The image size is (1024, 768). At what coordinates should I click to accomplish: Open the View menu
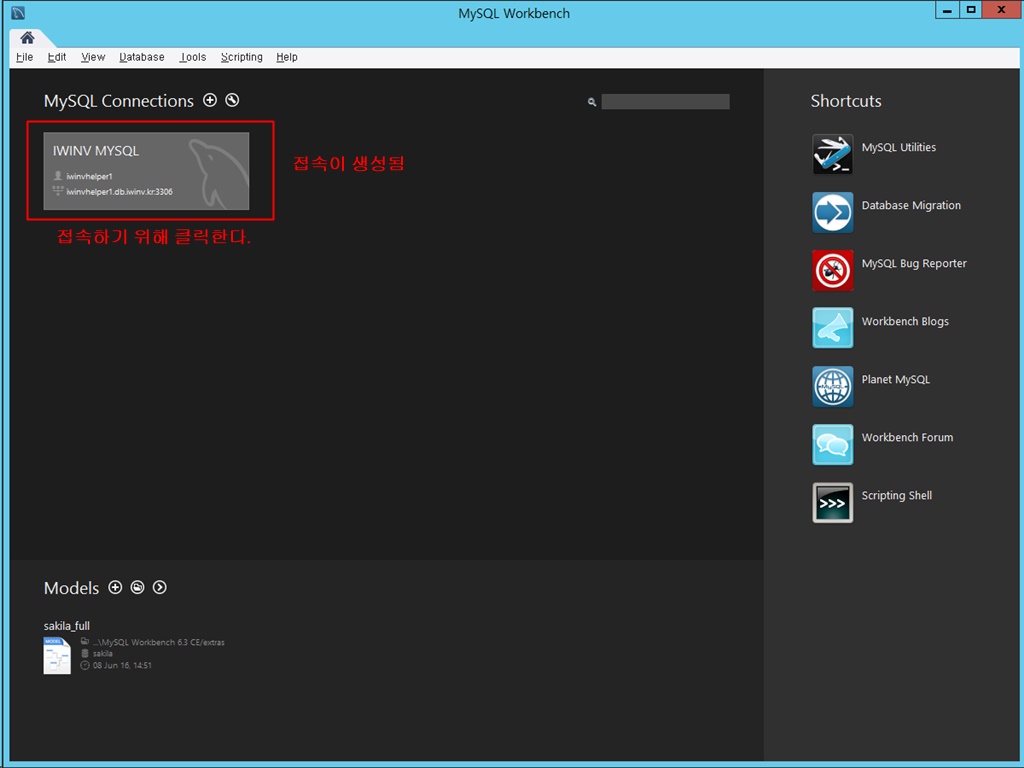[x=93, y=57]
